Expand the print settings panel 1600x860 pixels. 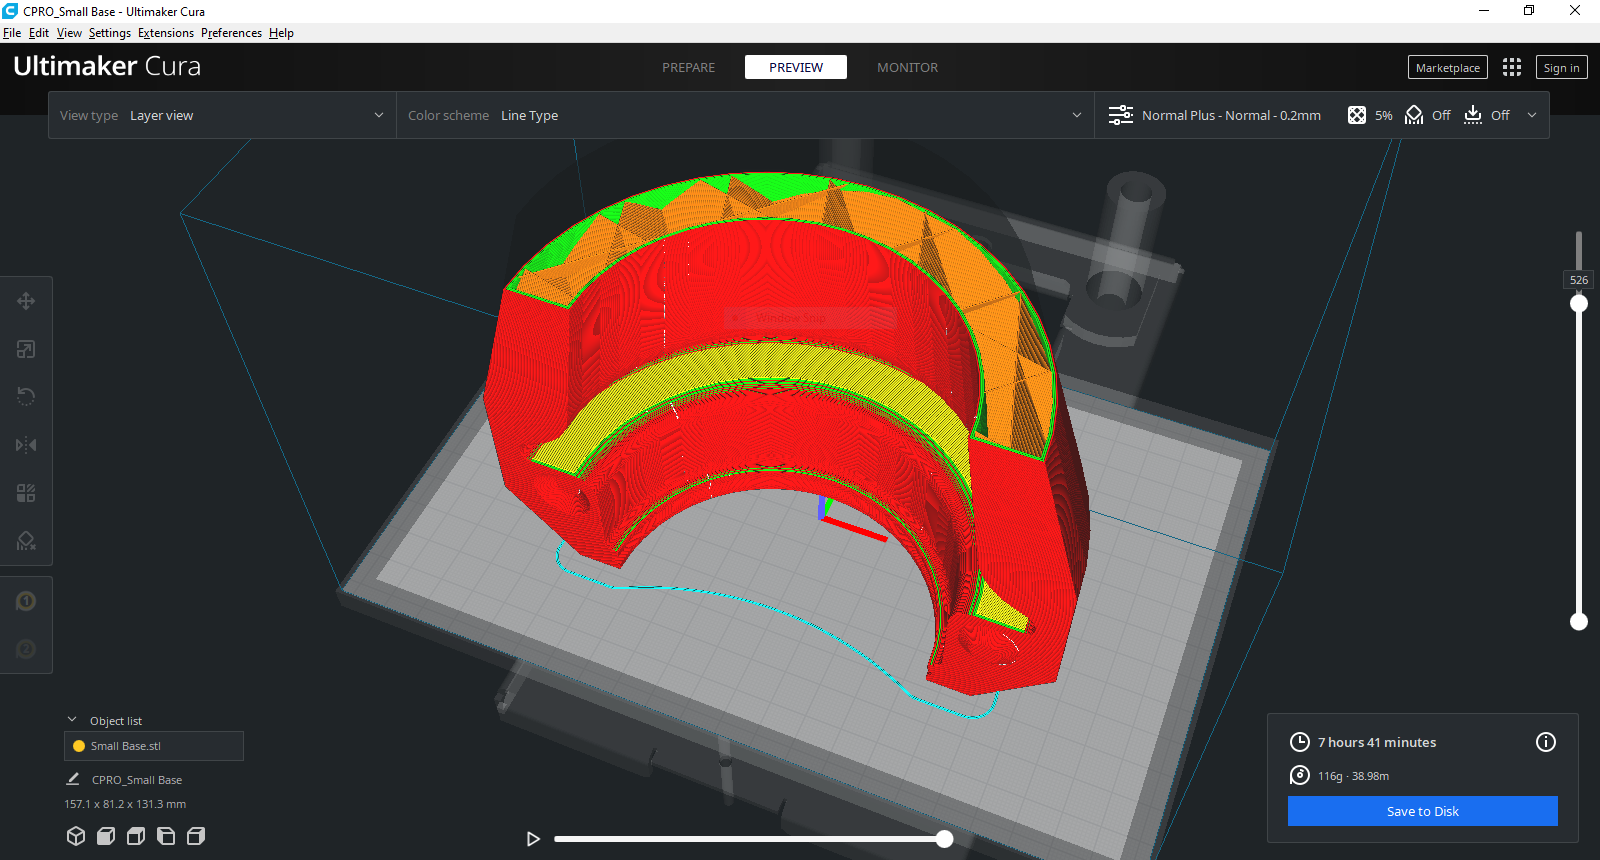click(x=1531, y=115)
